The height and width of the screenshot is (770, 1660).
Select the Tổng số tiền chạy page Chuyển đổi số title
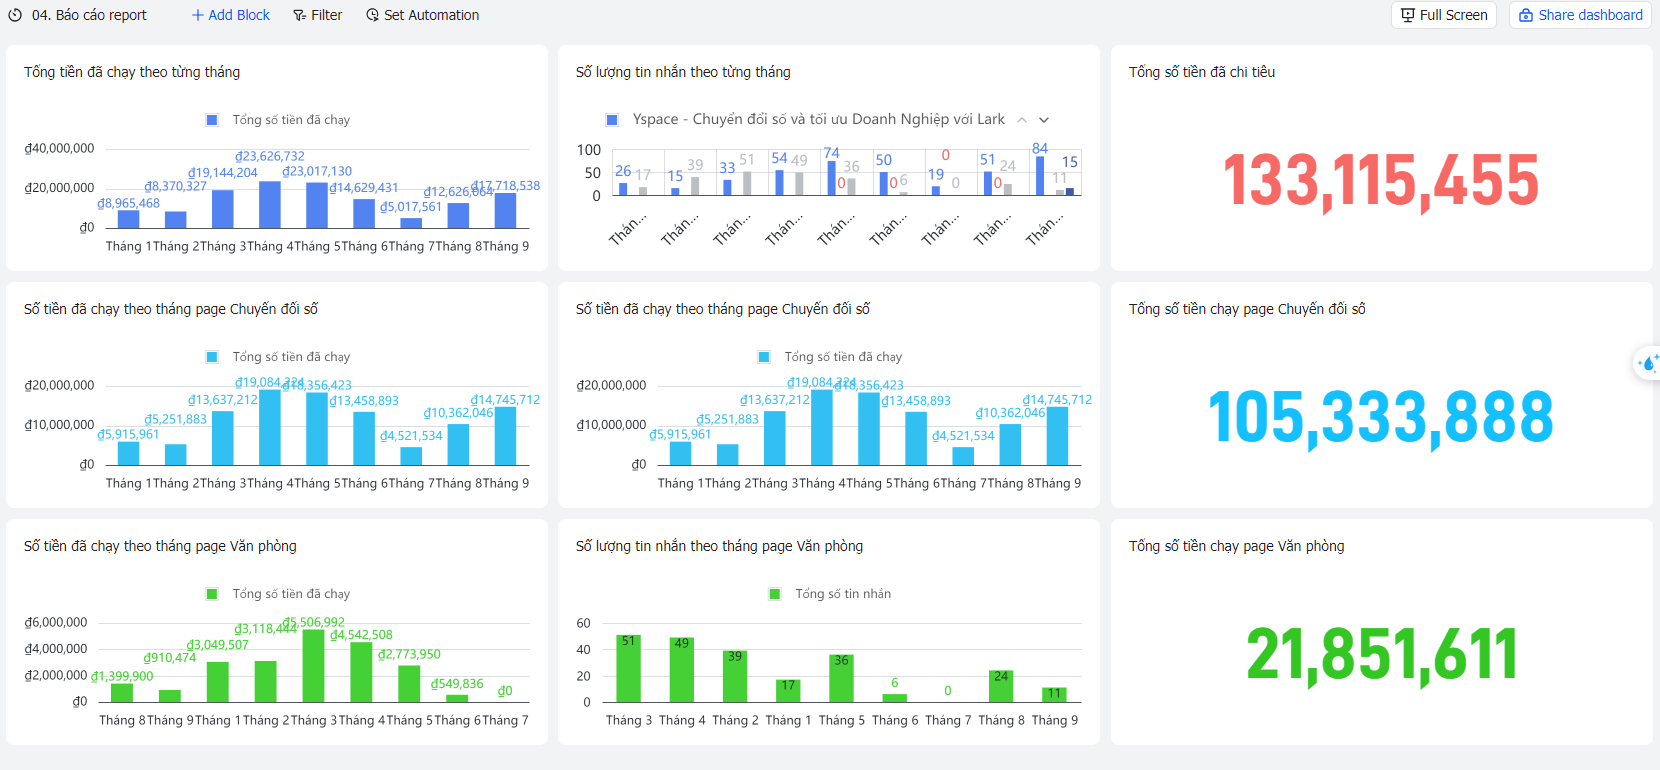[x=1247, y=309]
